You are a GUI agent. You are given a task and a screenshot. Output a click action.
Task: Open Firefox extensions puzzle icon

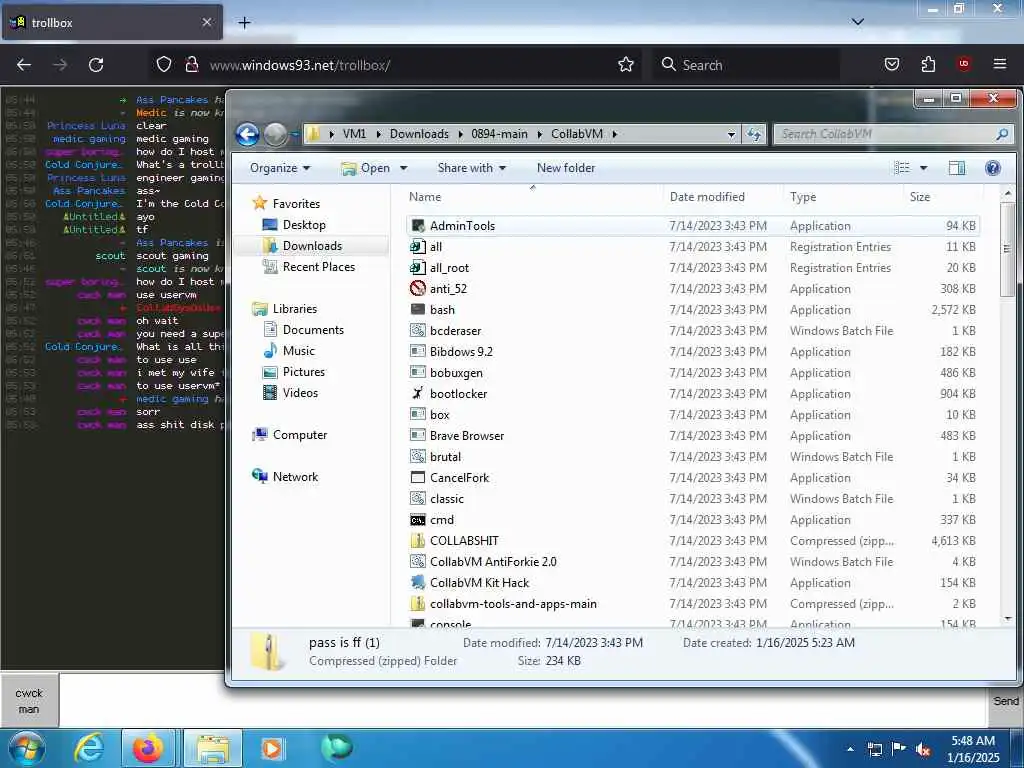click(x=928, y=65)
